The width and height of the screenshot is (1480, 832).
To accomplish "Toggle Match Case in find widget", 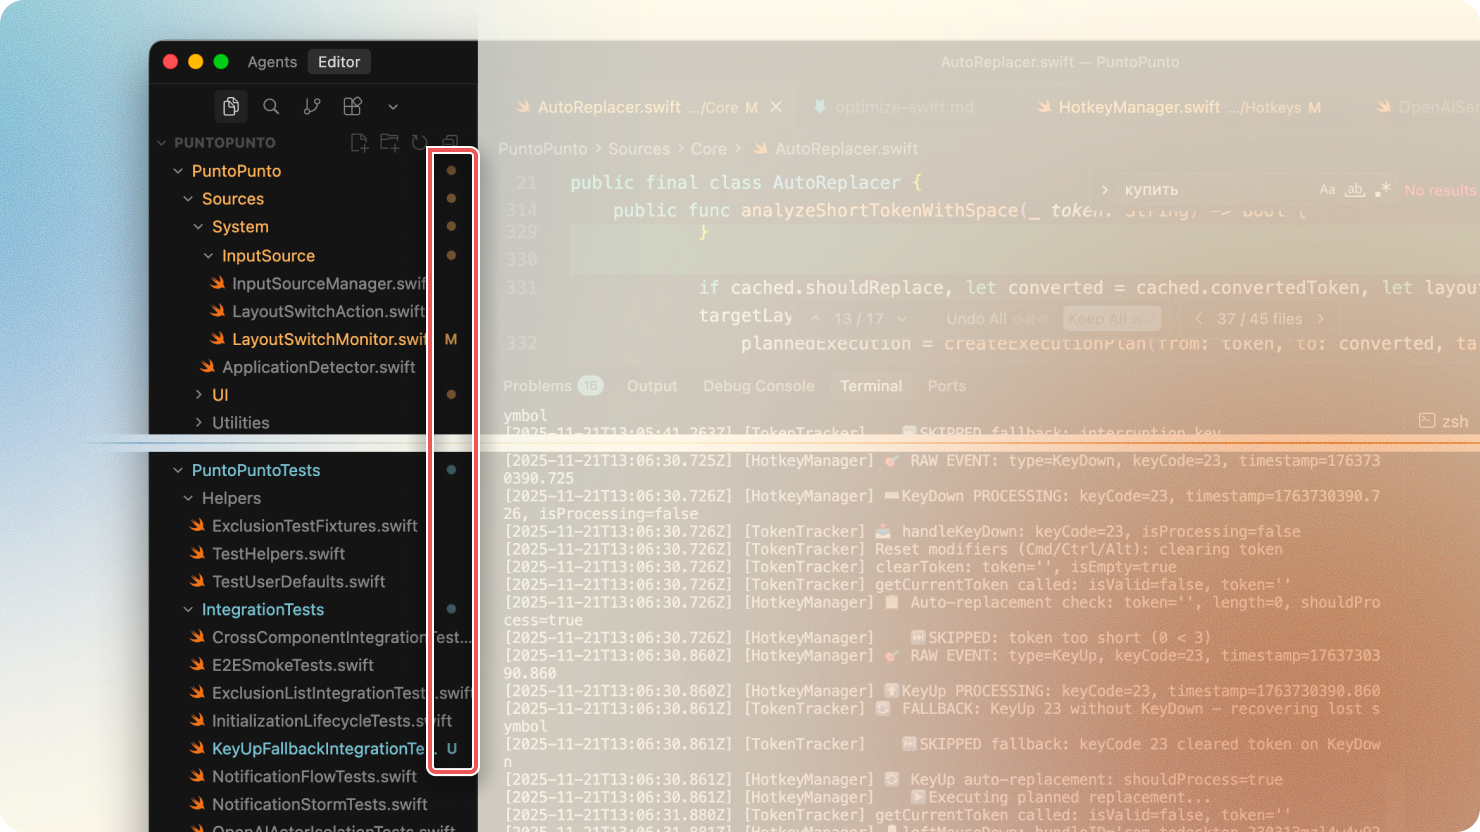I will pos(1327,190).
